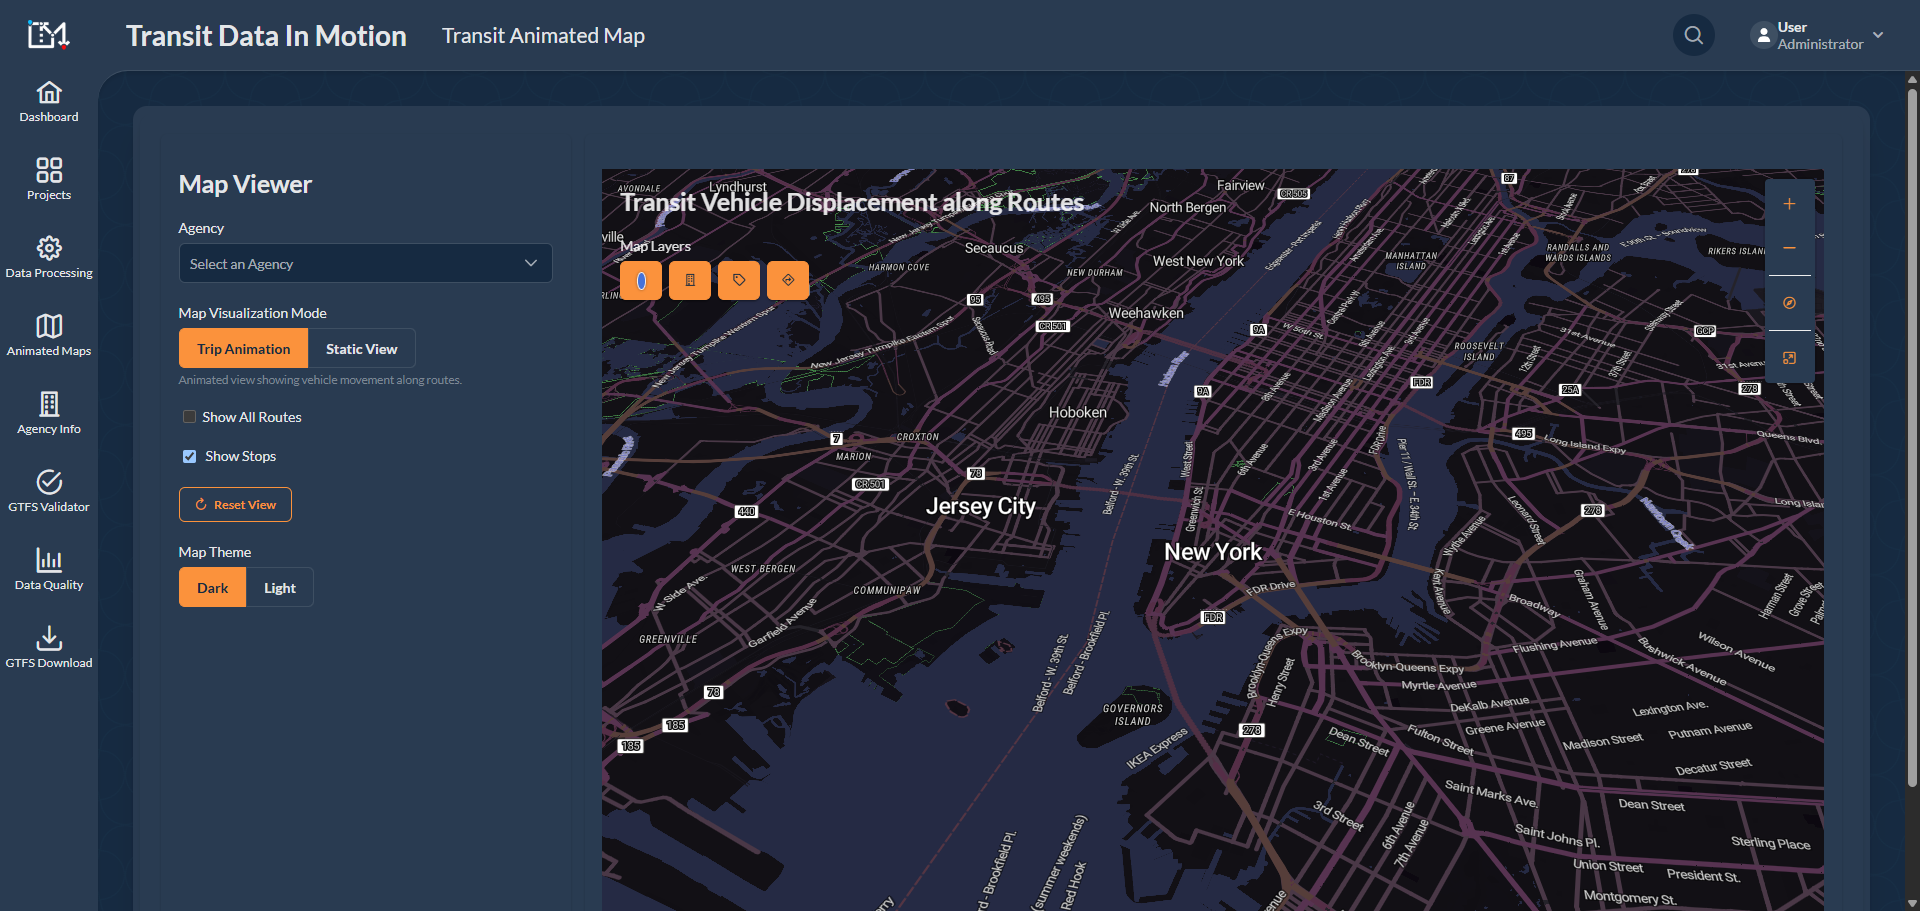Open the Dashboard from the sidebar
Screen dimensions: 1920x911
(x=48, y=102)
